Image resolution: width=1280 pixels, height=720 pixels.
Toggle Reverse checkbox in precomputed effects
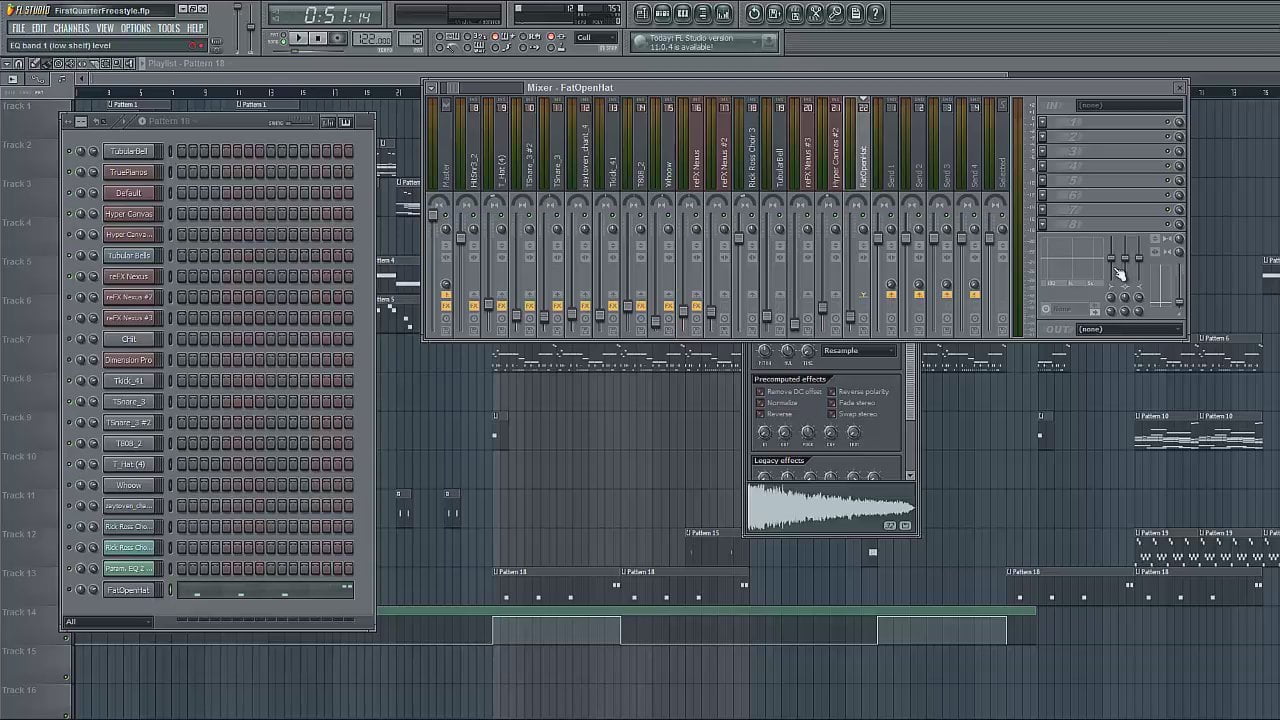pyautogui.click(x=760, y=414)
